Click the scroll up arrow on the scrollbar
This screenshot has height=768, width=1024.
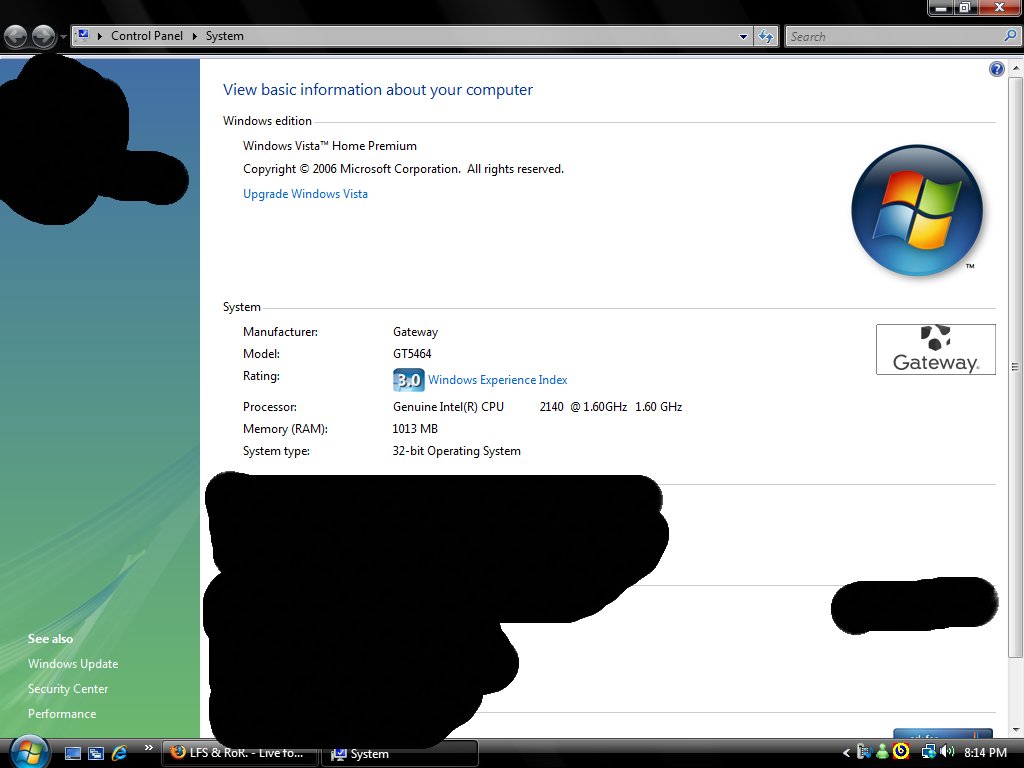coord(1016,68)
